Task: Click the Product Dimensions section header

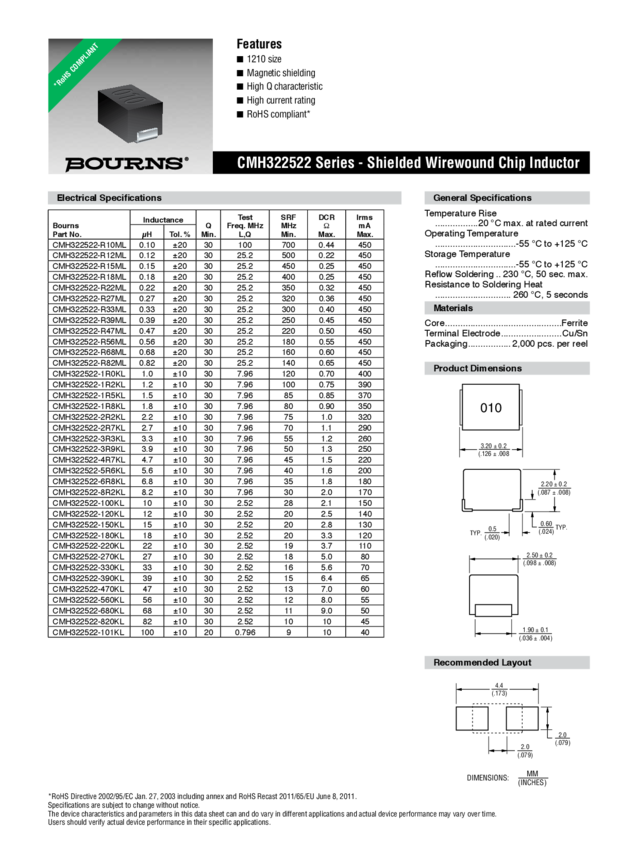Action: point(507,368)
